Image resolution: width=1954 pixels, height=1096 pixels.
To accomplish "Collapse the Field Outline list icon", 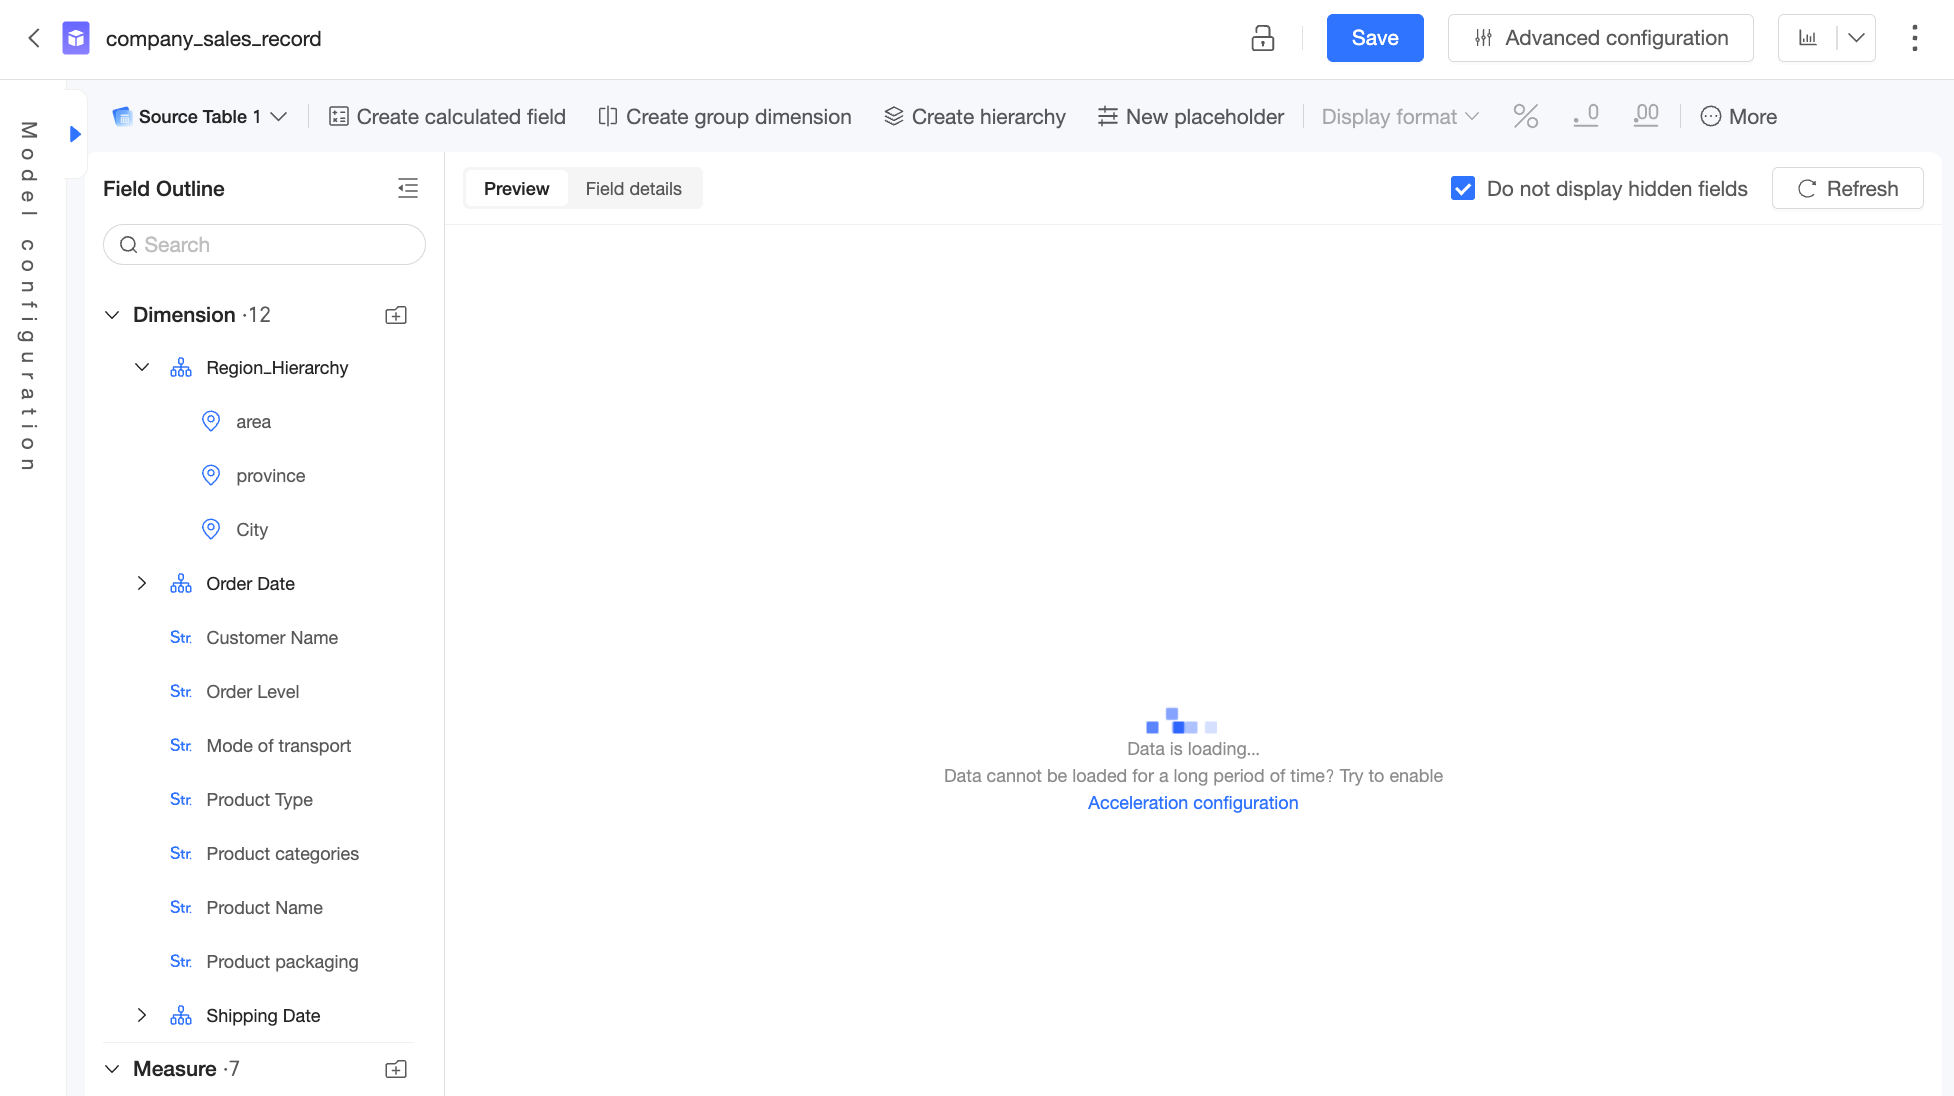I will click(x=408, y=188).
